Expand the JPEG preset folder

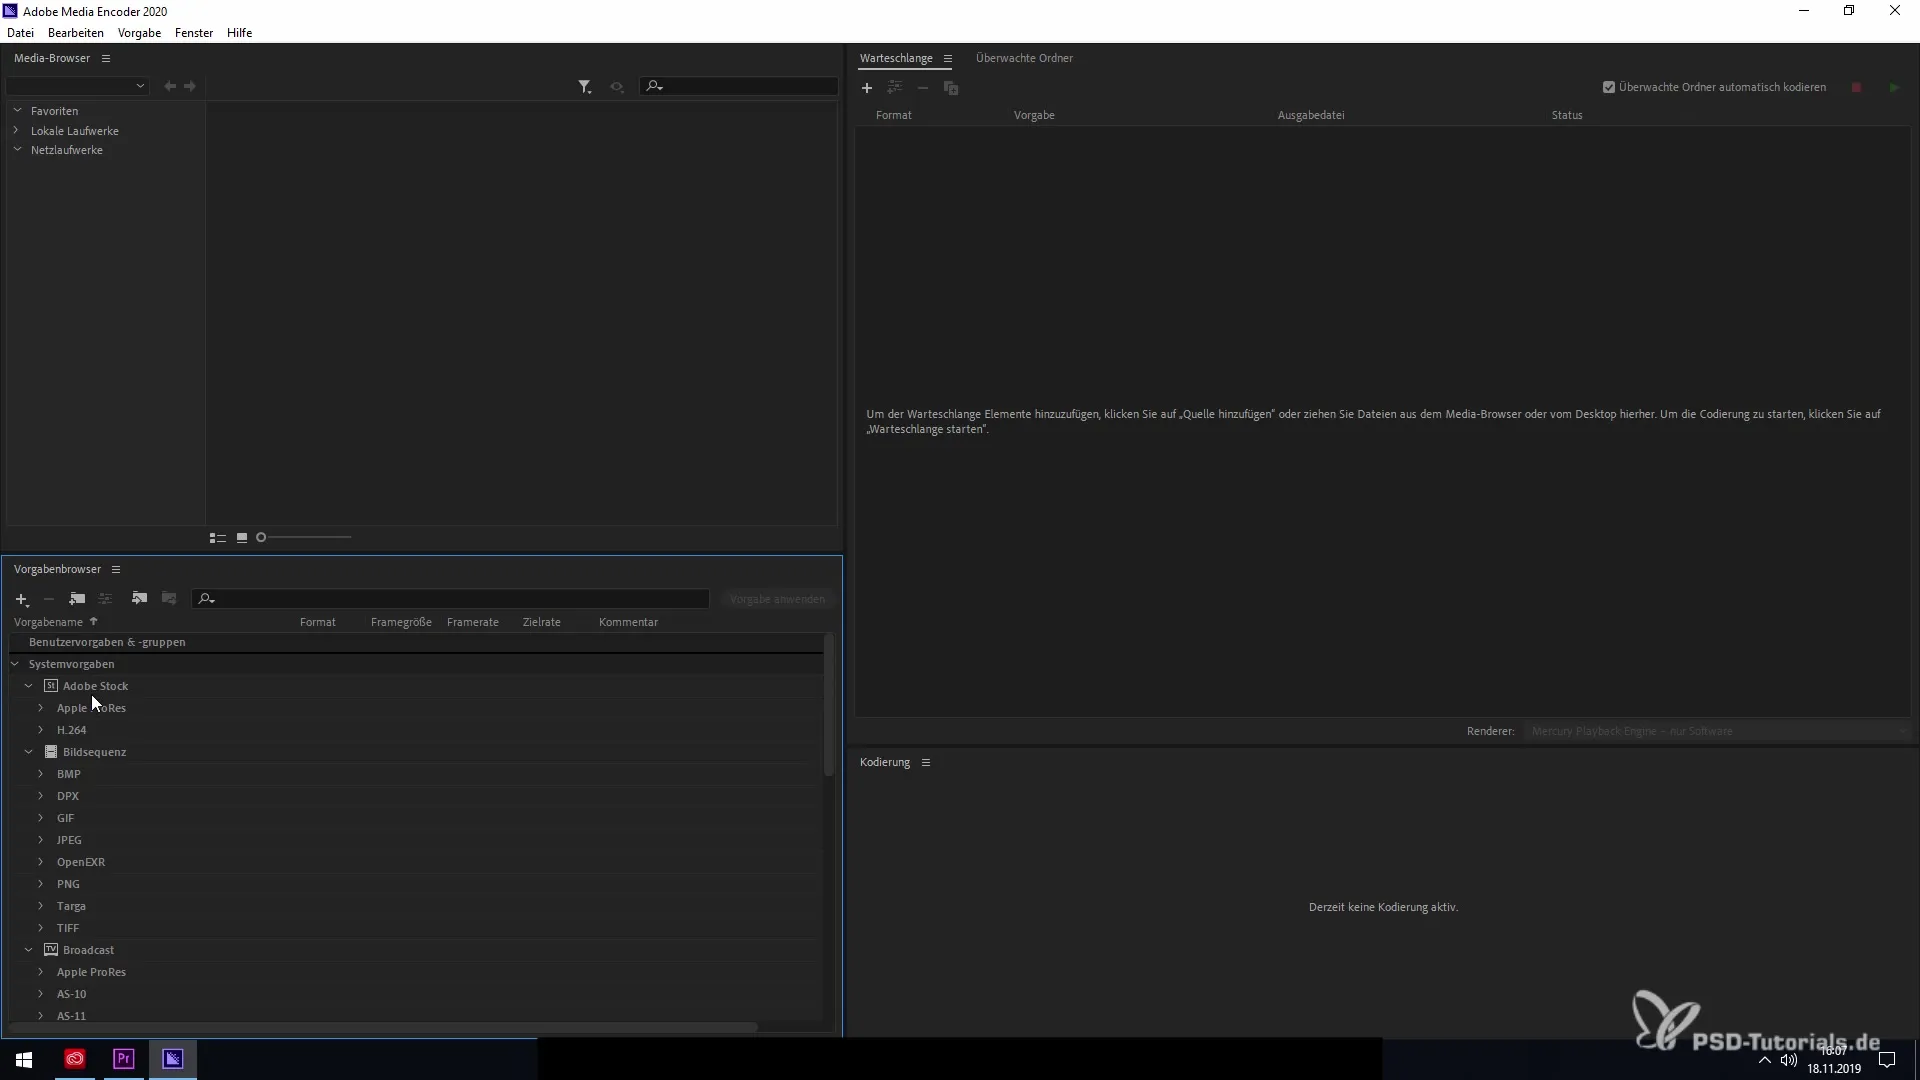[x=41, y=840]
